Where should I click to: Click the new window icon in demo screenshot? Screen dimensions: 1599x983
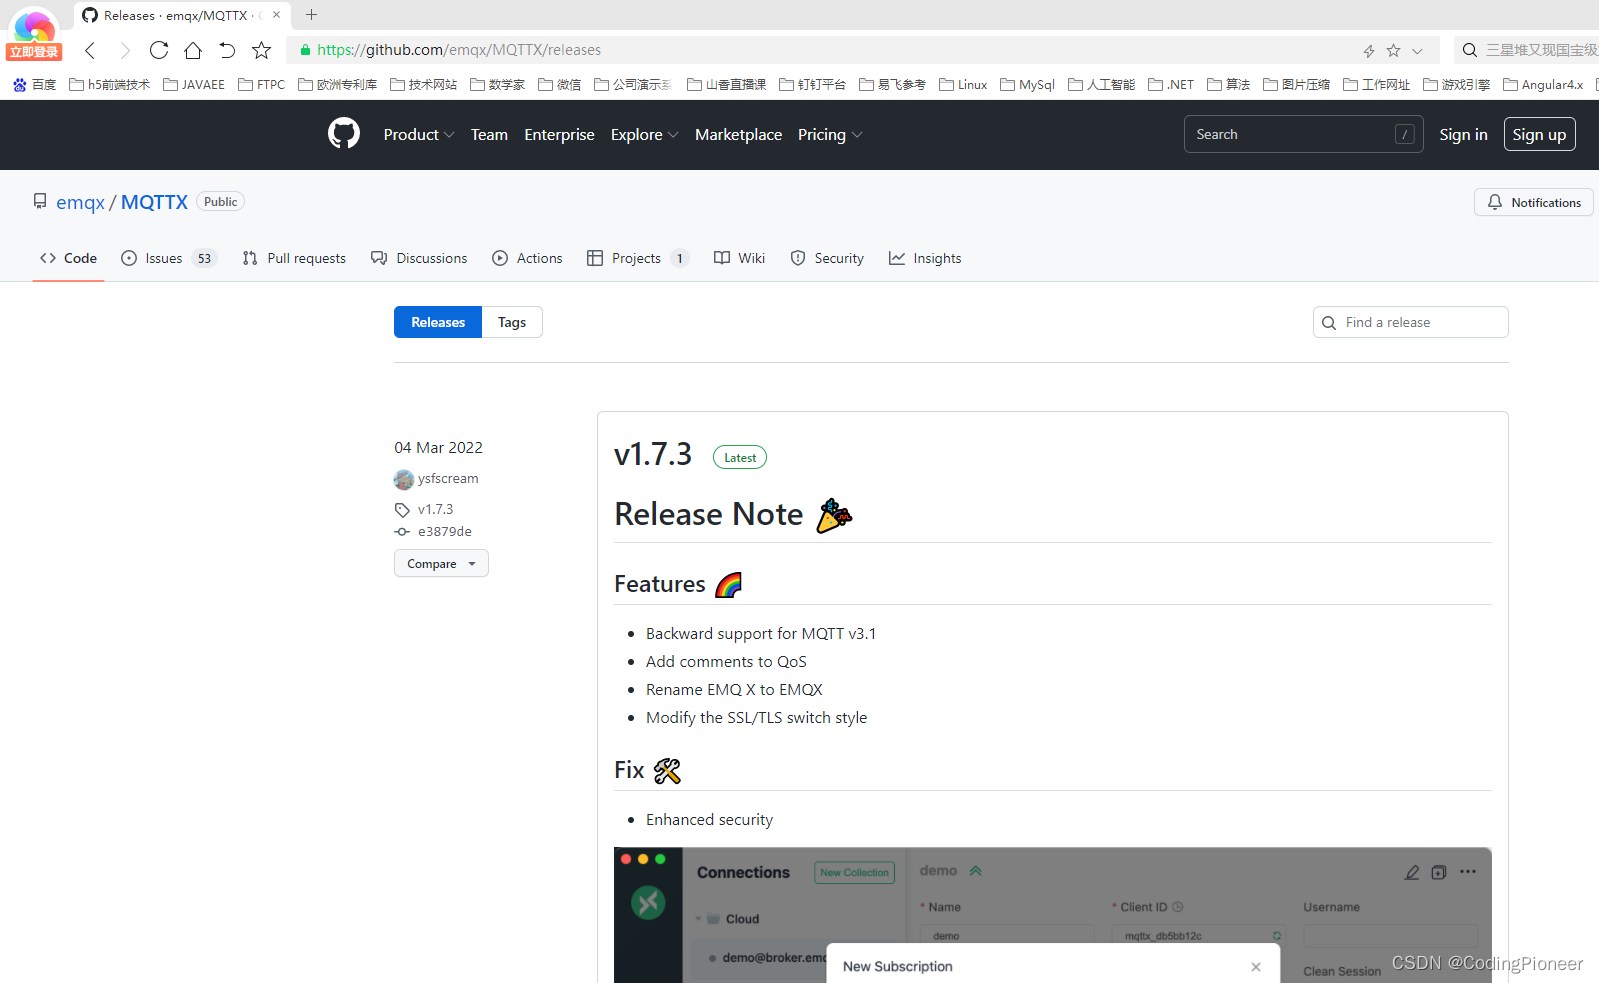click(x=1439, y=872)
